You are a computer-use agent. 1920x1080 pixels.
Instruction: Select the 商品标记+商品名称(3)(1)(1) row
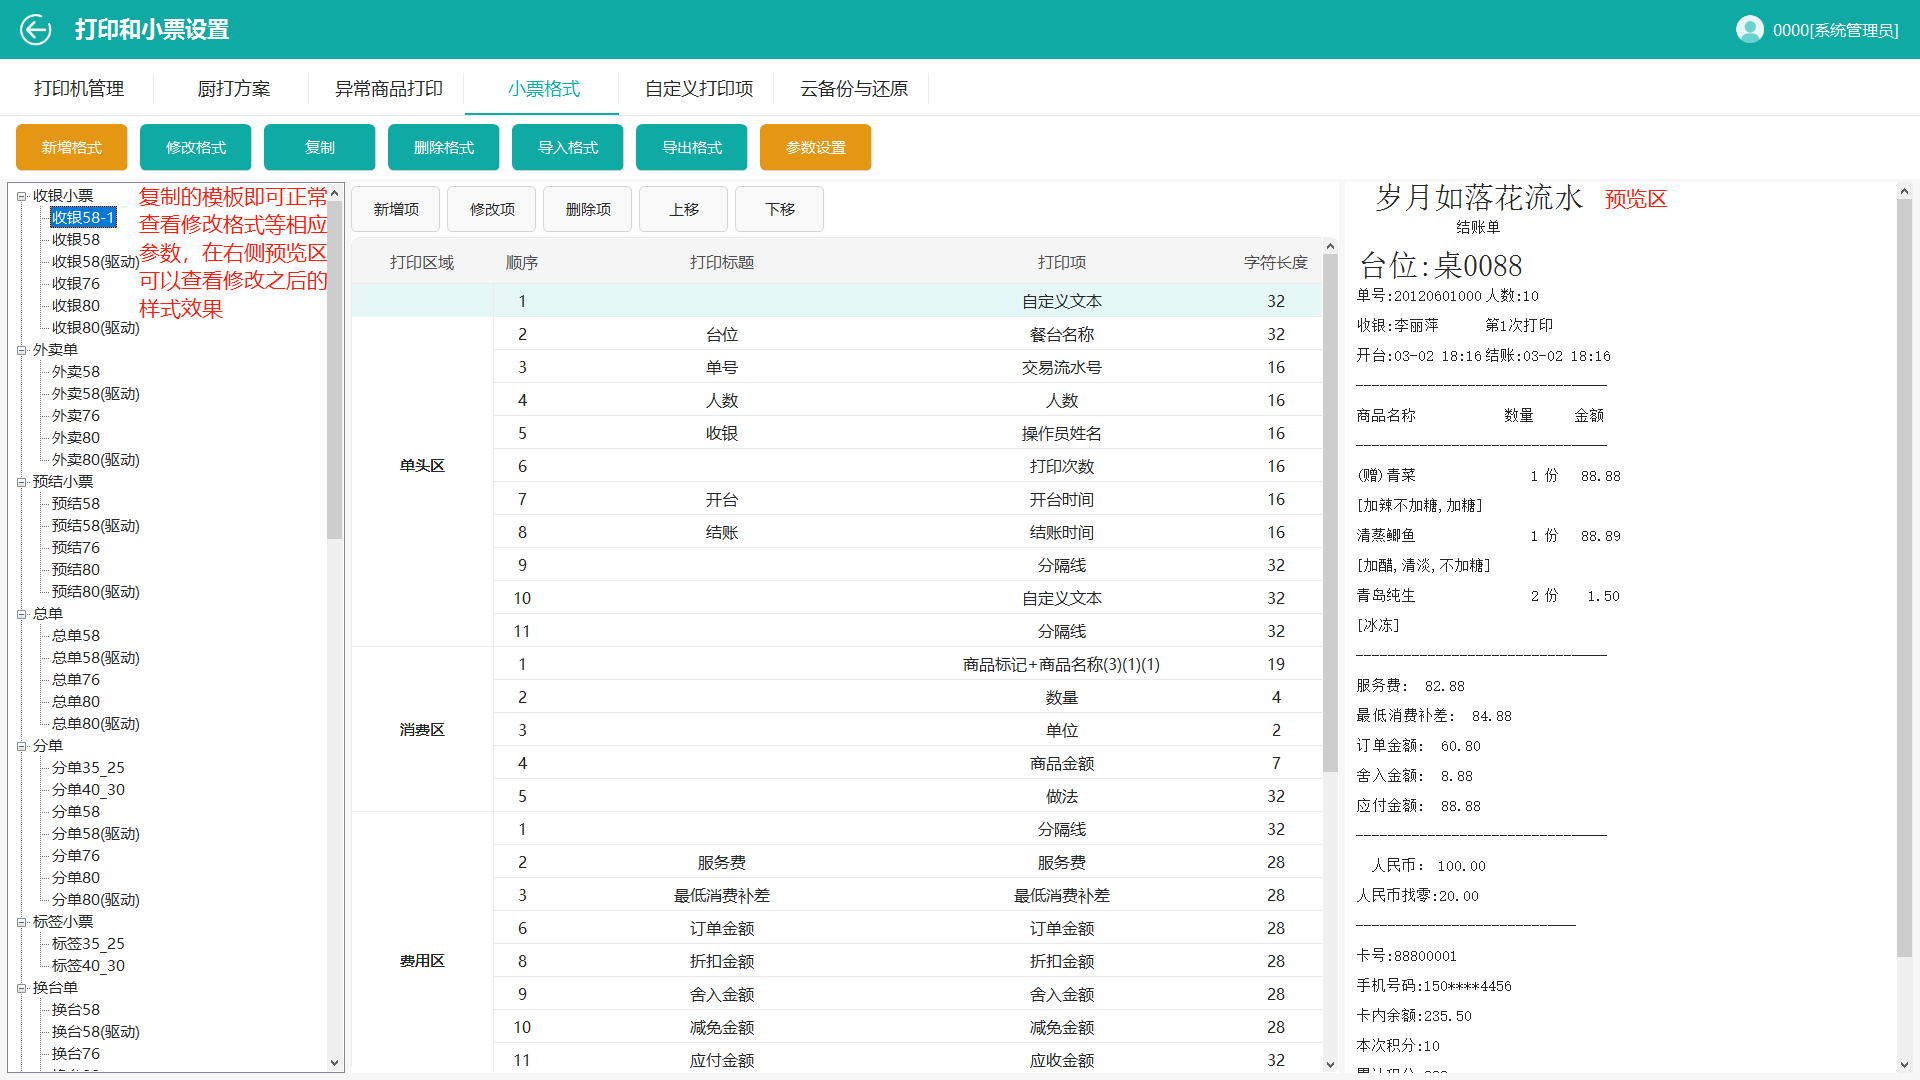908,664
